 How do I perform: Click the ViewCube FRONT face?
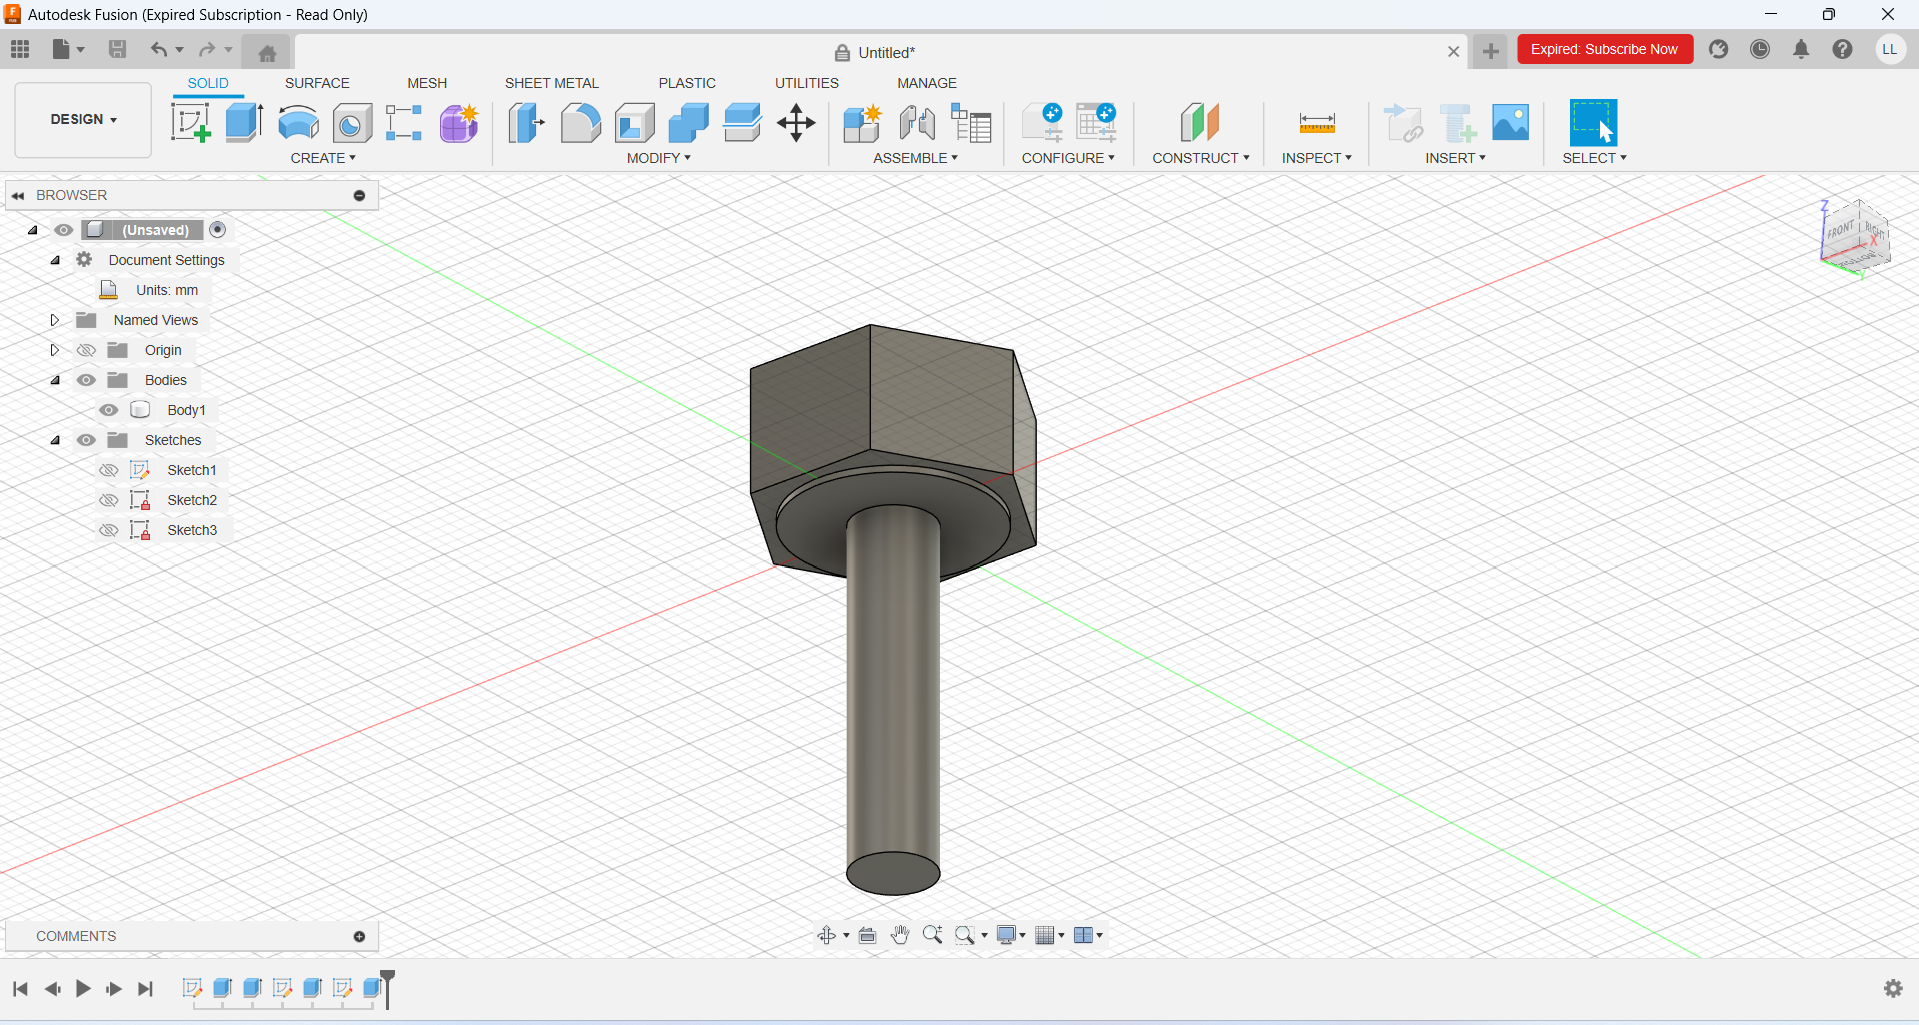(1840, 231)
